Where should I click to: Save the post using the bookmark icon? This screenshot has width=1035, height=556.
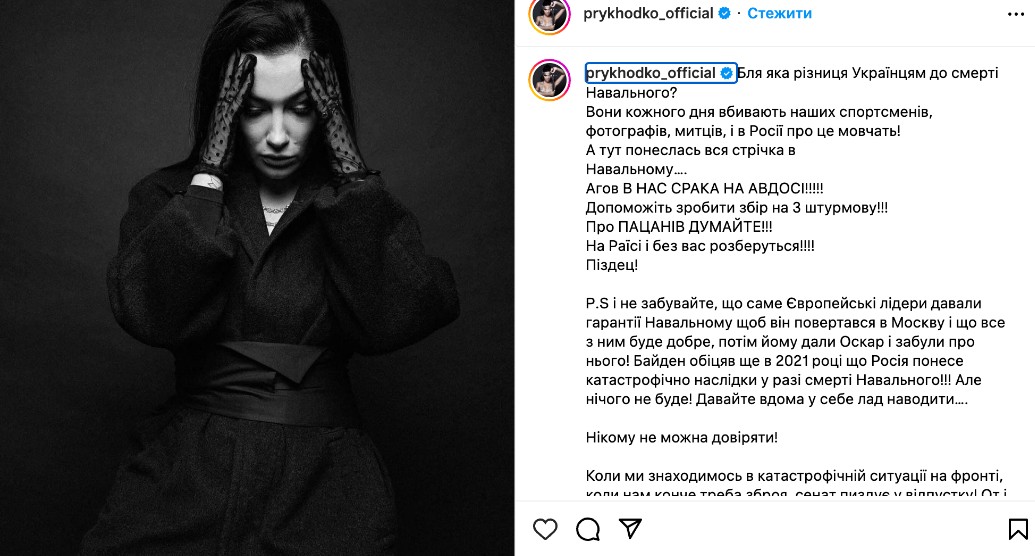pyautogui.click(x=1018, y=529)
